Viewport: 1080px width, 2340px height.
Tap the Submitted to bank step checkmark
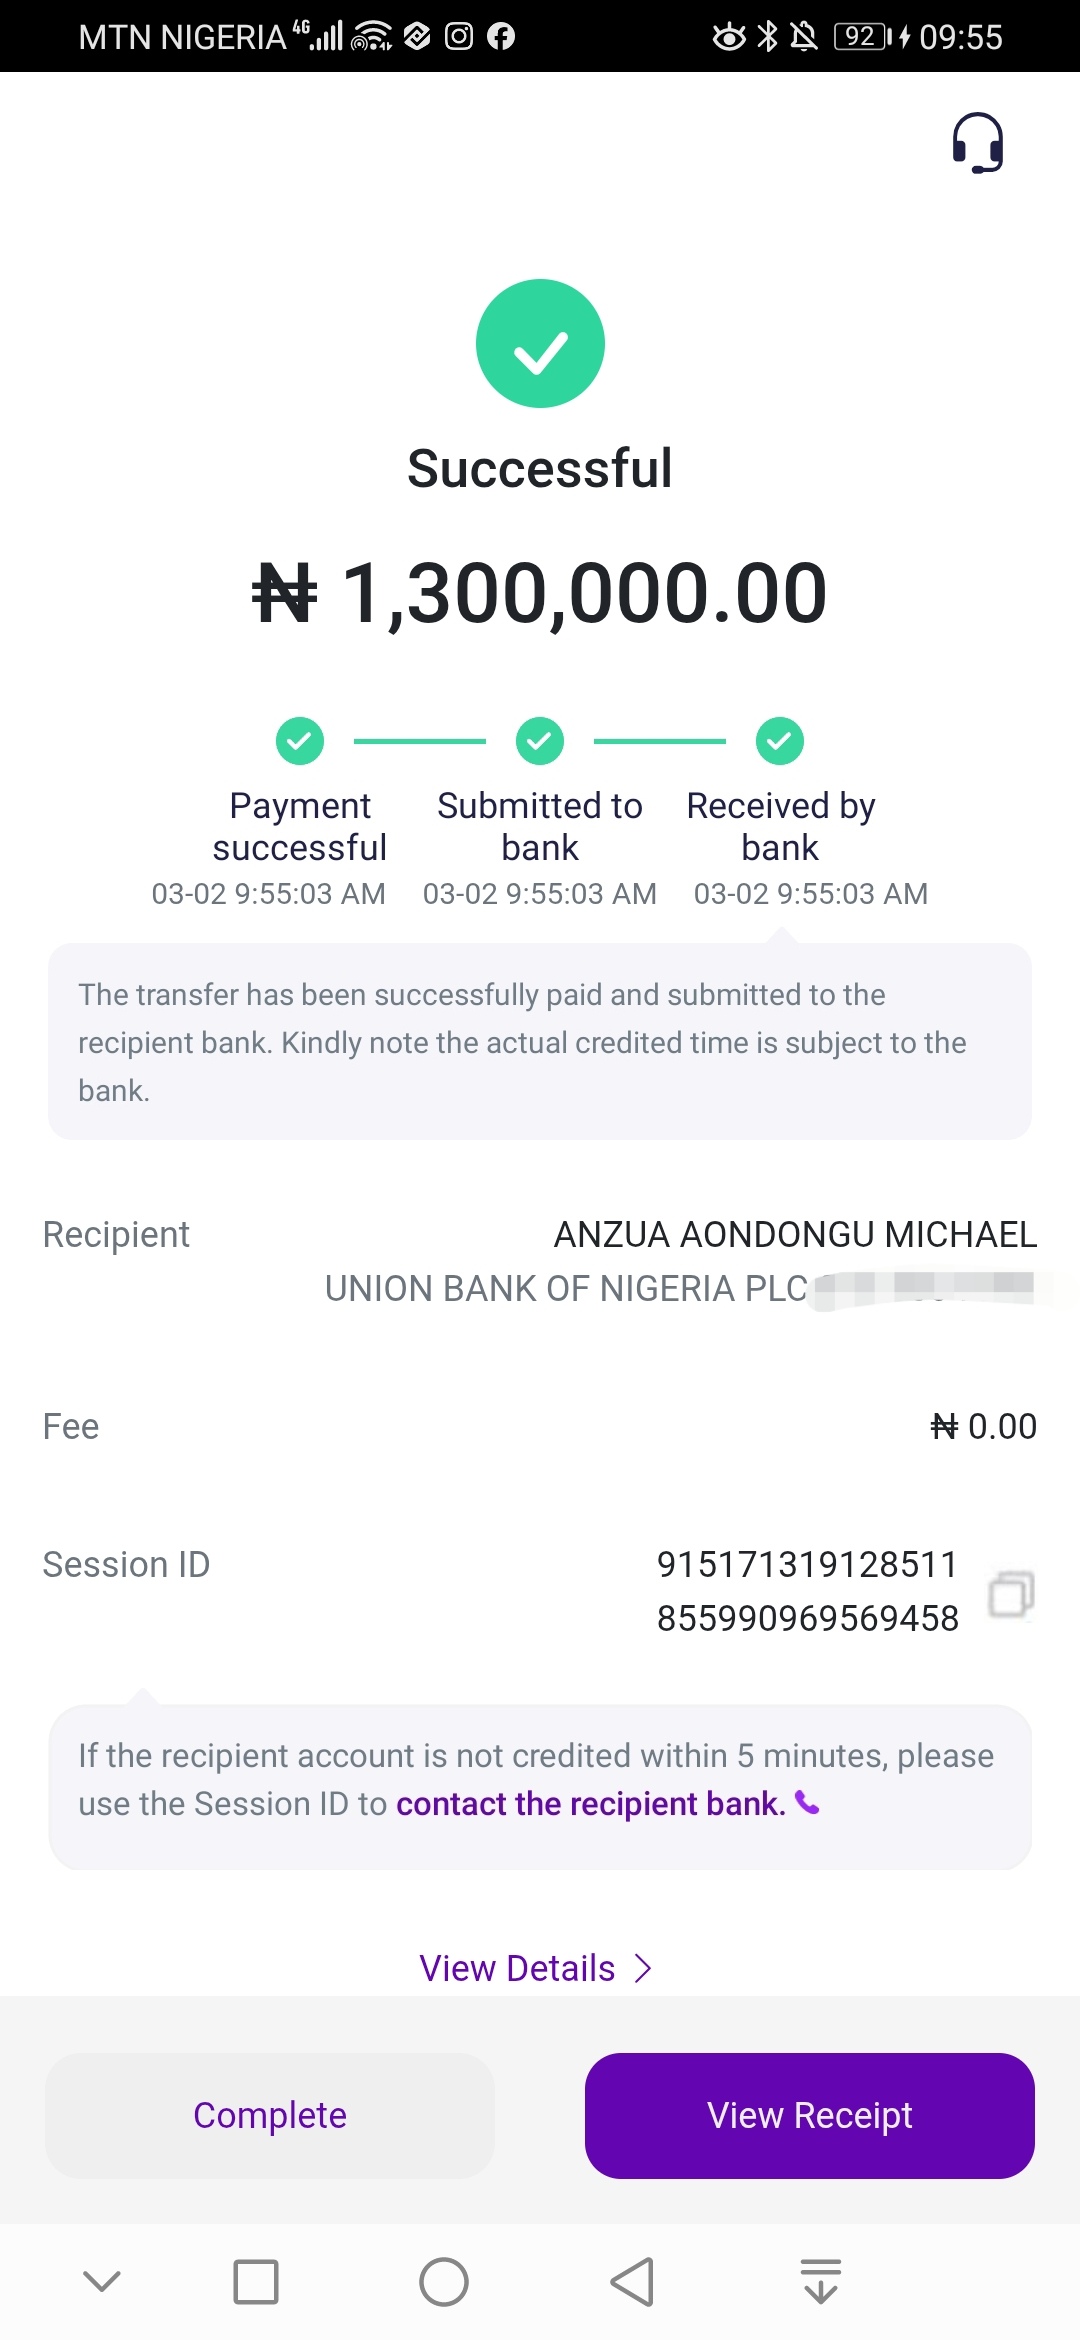click(x=540, y=741)
